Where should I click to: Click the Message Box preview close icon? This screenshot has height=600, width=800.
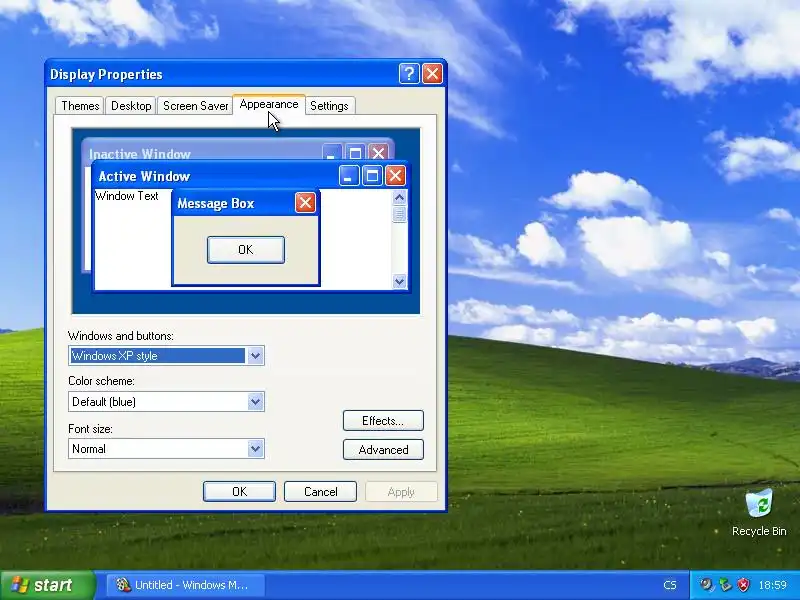(305, 203)
